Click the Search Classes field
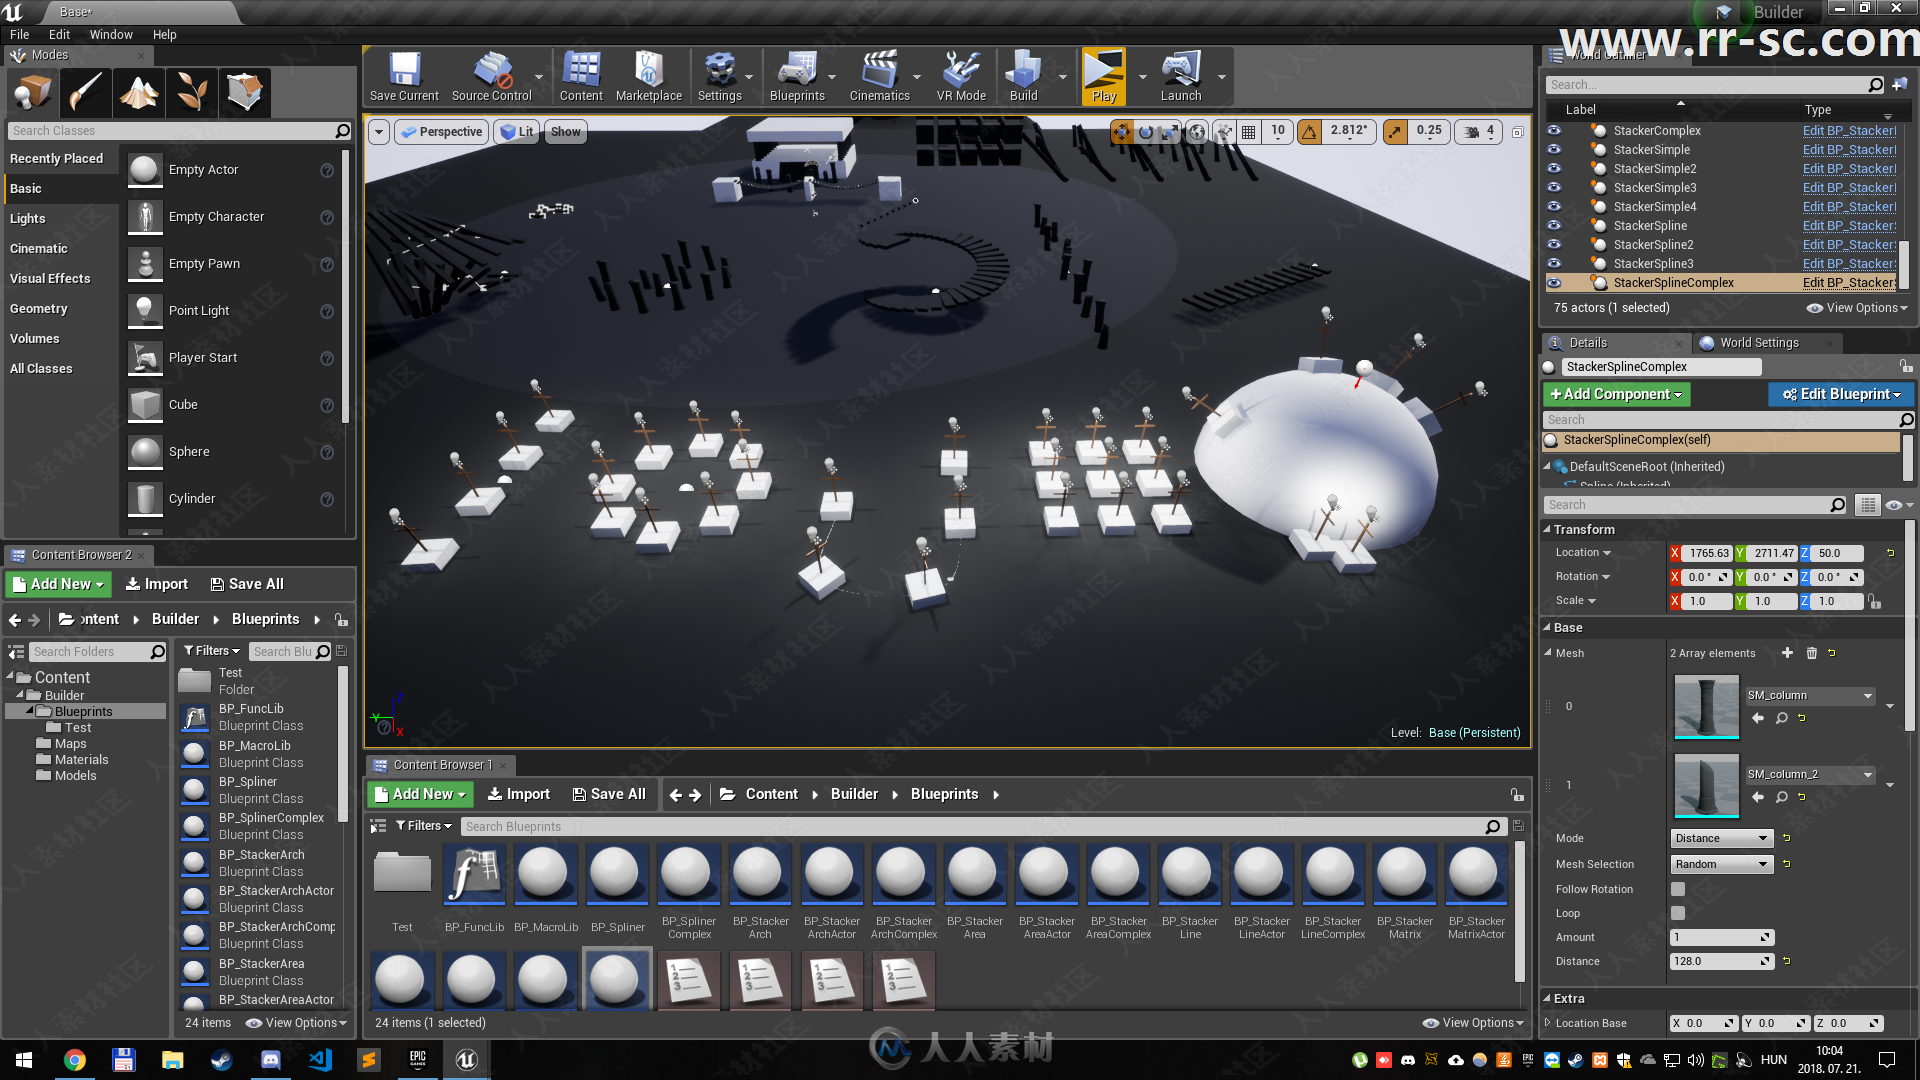1920x1080 pixels. 180,131
